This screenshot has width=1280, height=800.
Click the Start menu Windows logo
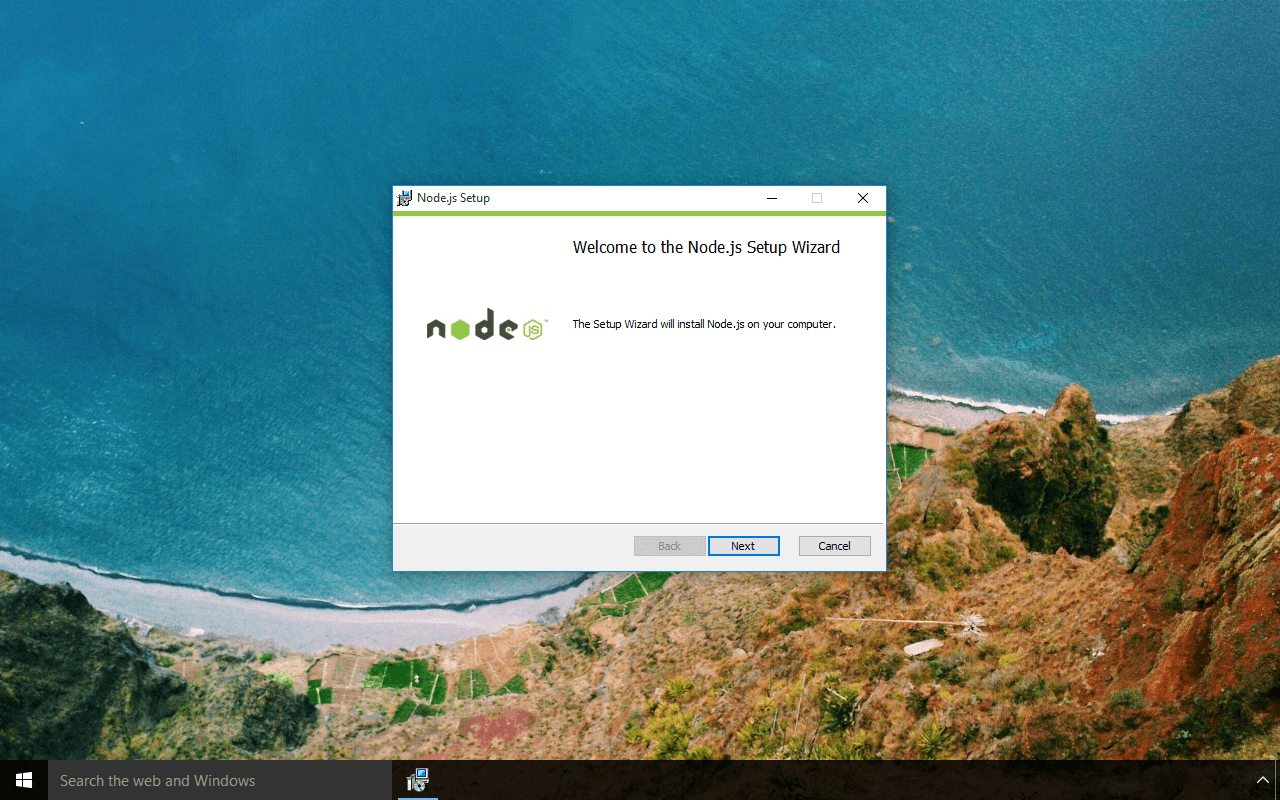click(23, 779)
